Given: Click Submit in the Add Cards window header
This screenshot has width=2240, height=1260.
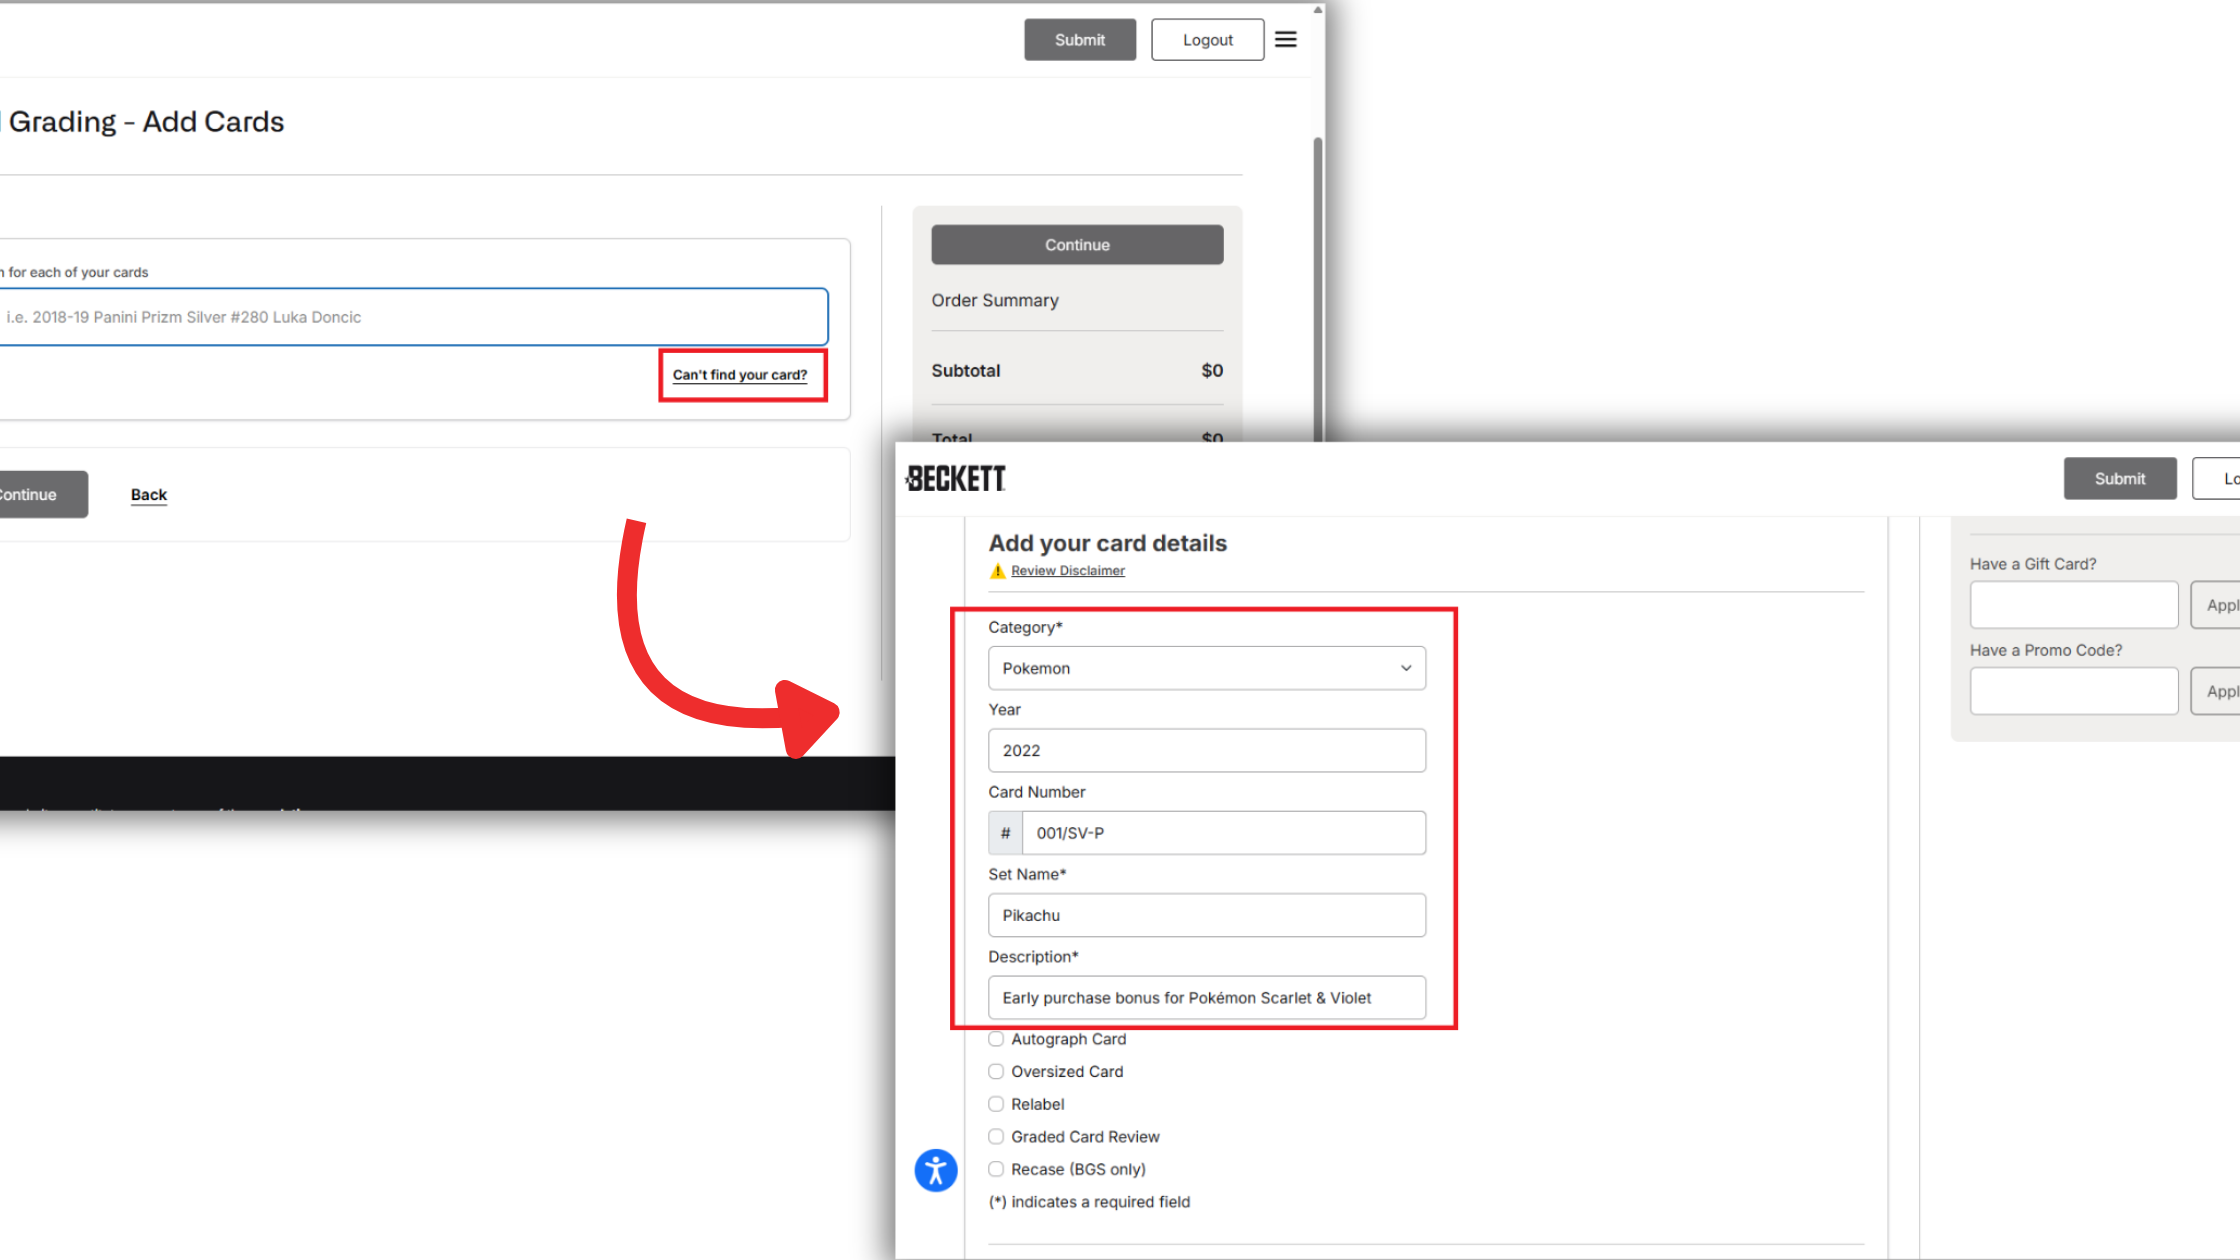Looking at the screenshot, I should [1080, 40].
